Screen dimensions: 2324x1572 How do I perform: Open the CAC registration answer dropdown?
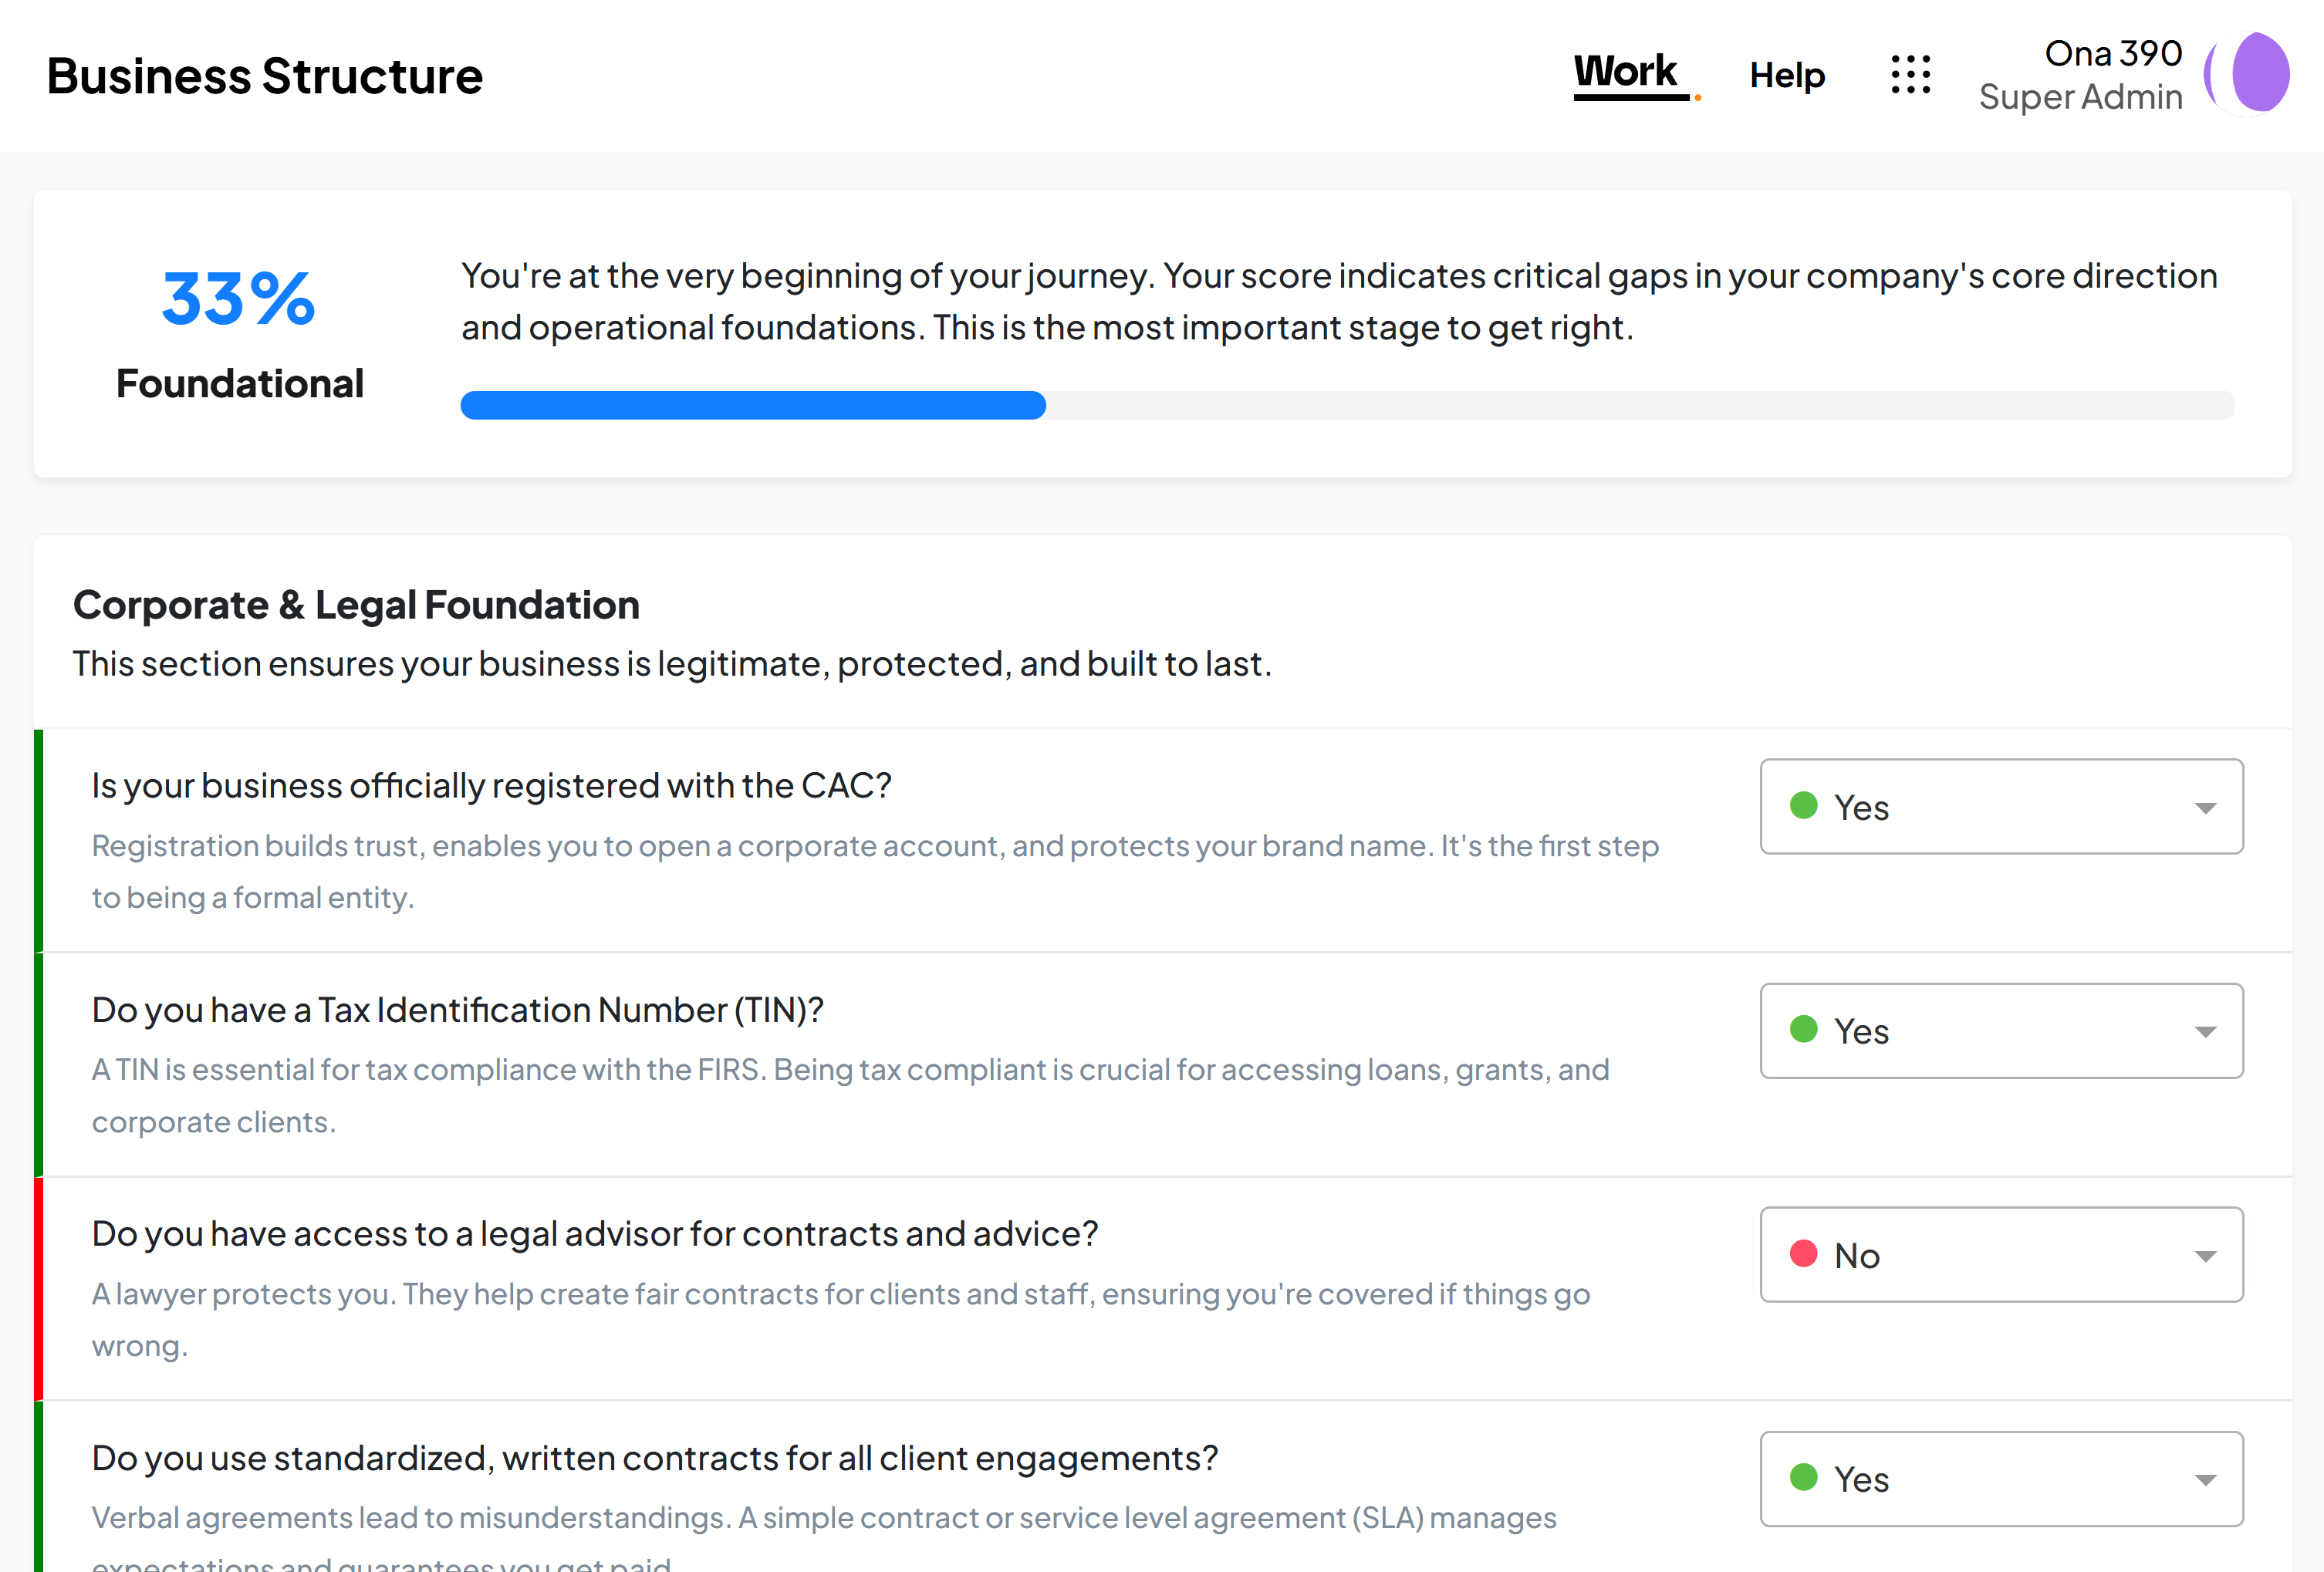[x=2000, y=807]
